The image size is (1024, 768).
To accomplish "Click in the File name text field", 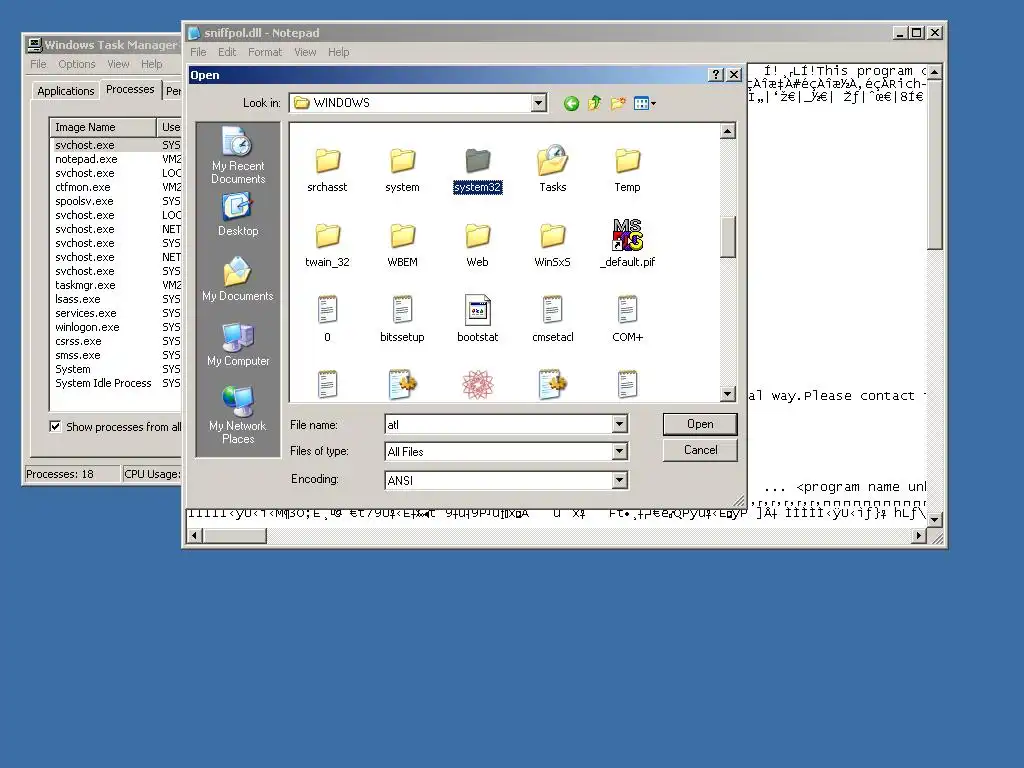I will (499, 424).
